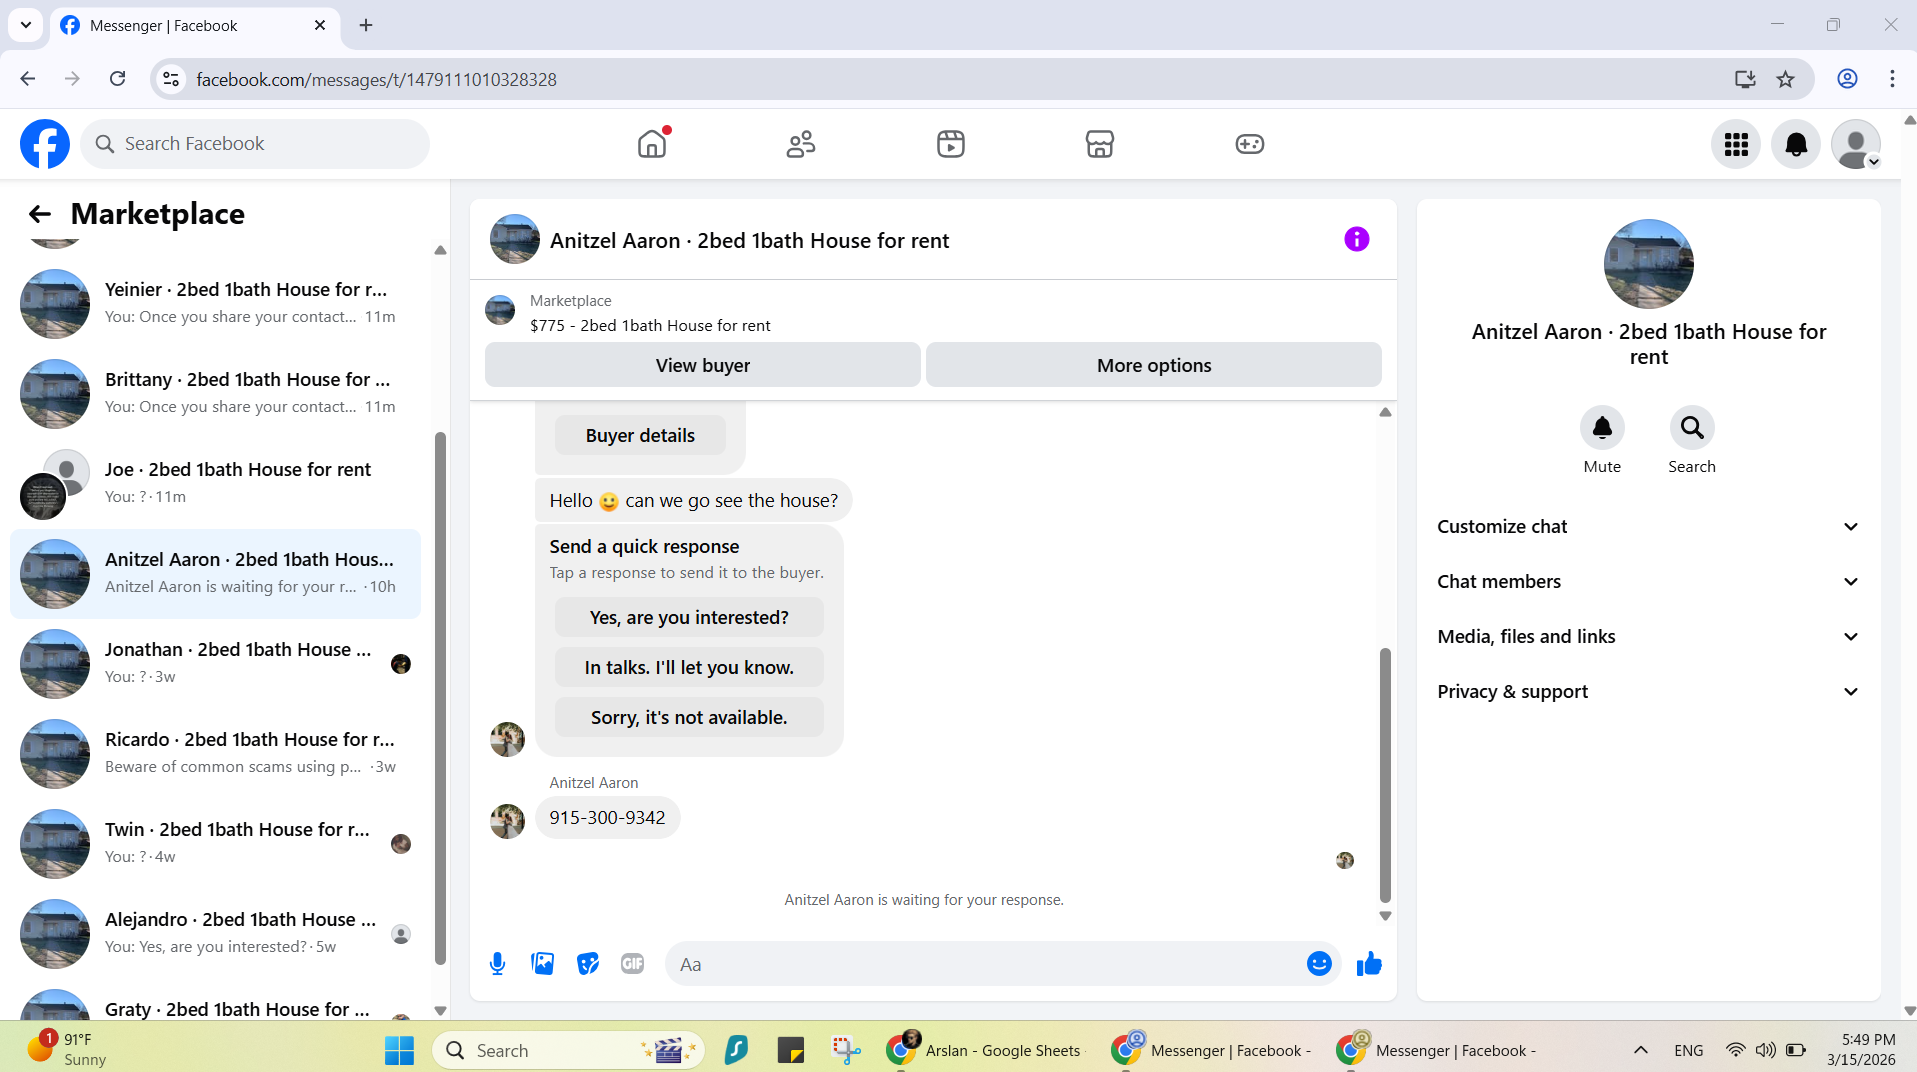Open Anitzel Aaron conversation in list
This screenshot has height=1072, width=1917.
pos(215,574)
